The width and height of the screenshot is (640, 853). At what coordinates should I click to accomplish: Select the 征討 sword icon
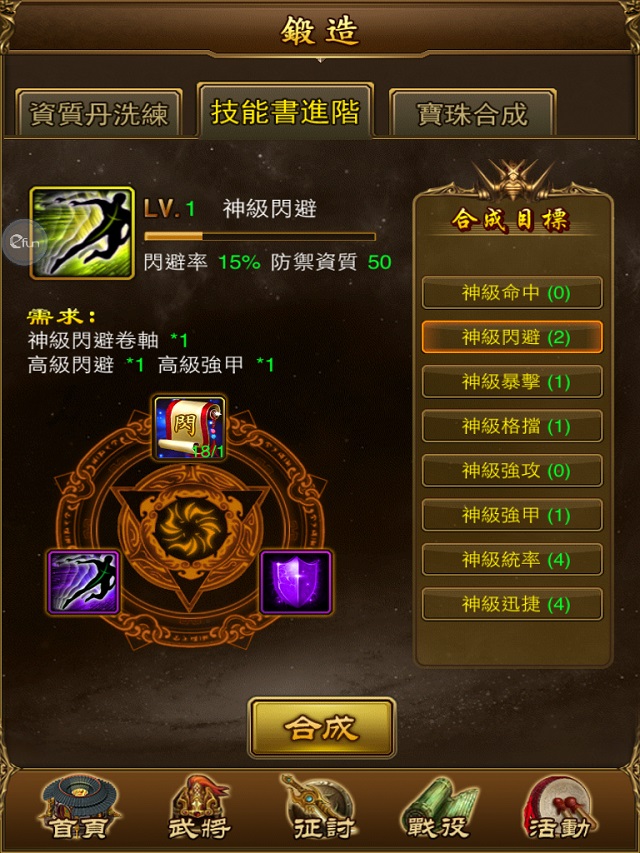tap(321, 808)
